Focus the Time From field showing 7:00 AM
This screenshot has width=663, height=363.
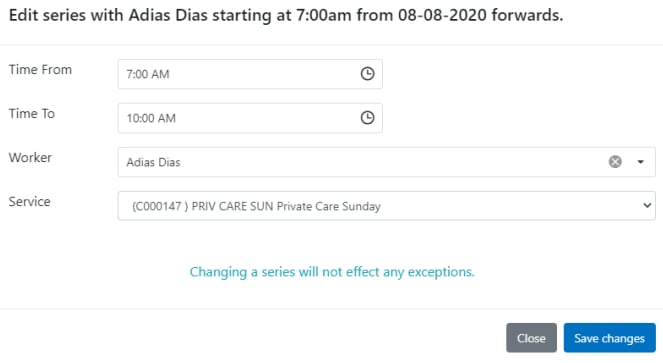click(x=250, y=74)
